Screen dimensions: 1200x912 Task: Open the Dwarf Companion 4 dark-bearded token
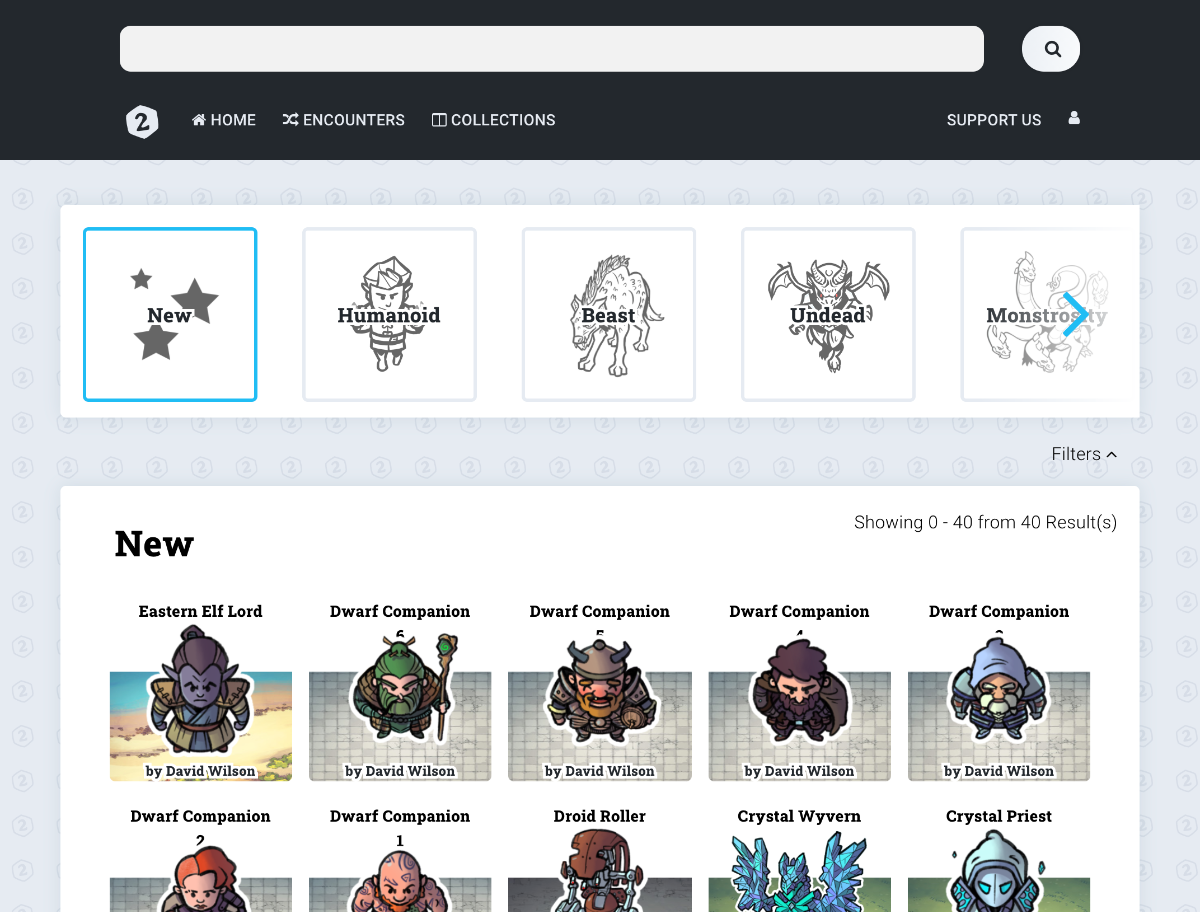[x=799, y=707]
